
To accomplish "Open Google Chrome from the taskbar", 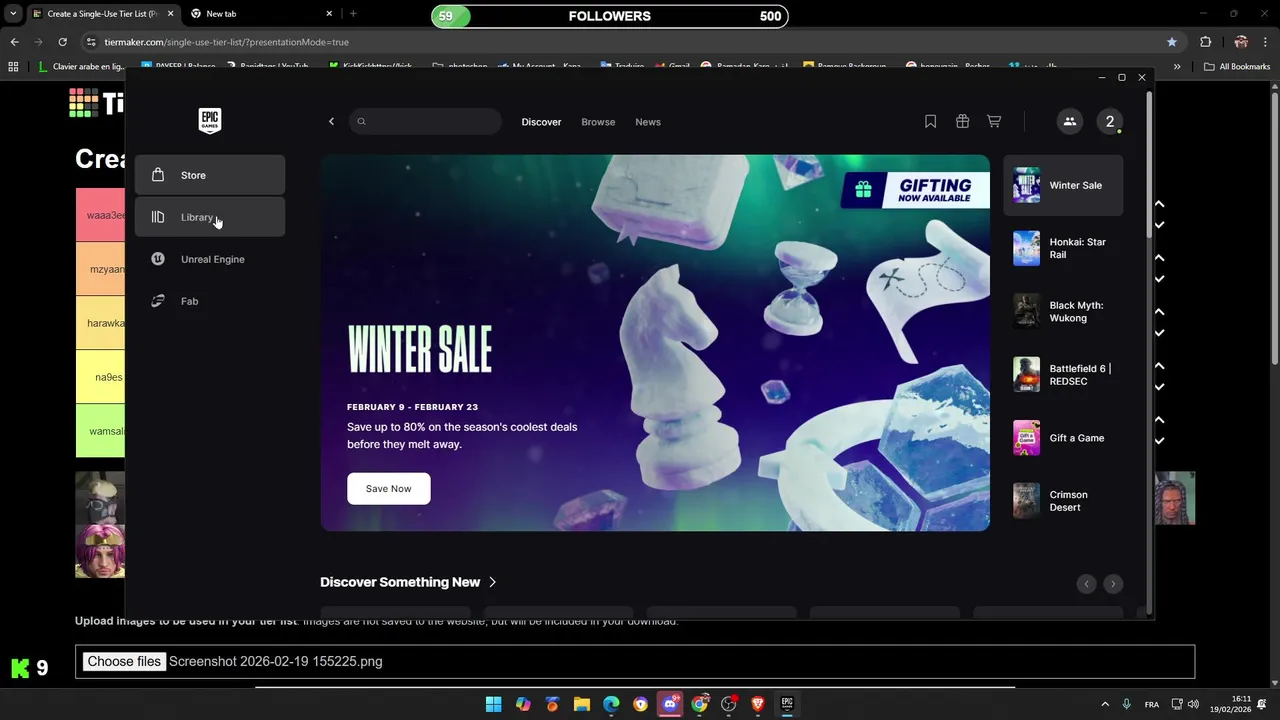I will pos(699,704).
